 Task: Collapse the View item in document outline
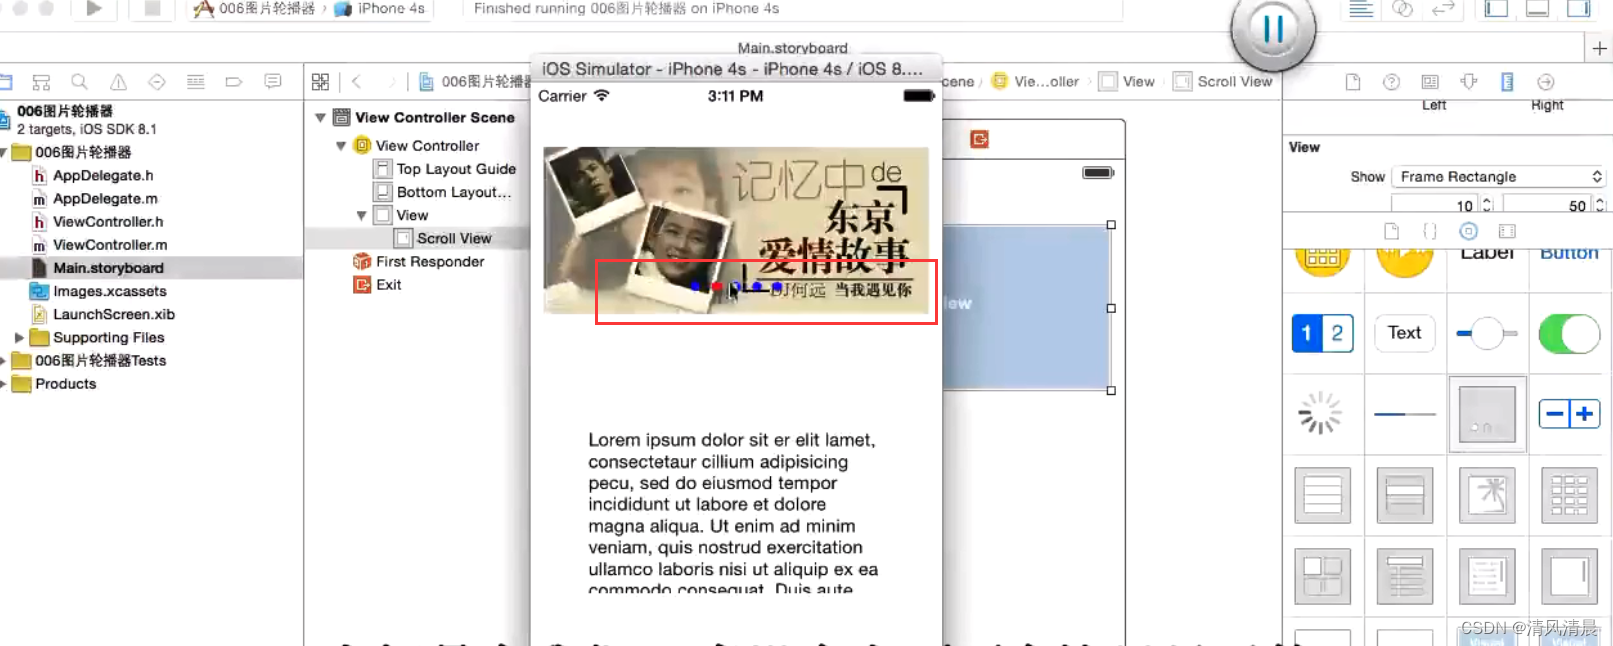pos(361,215)
